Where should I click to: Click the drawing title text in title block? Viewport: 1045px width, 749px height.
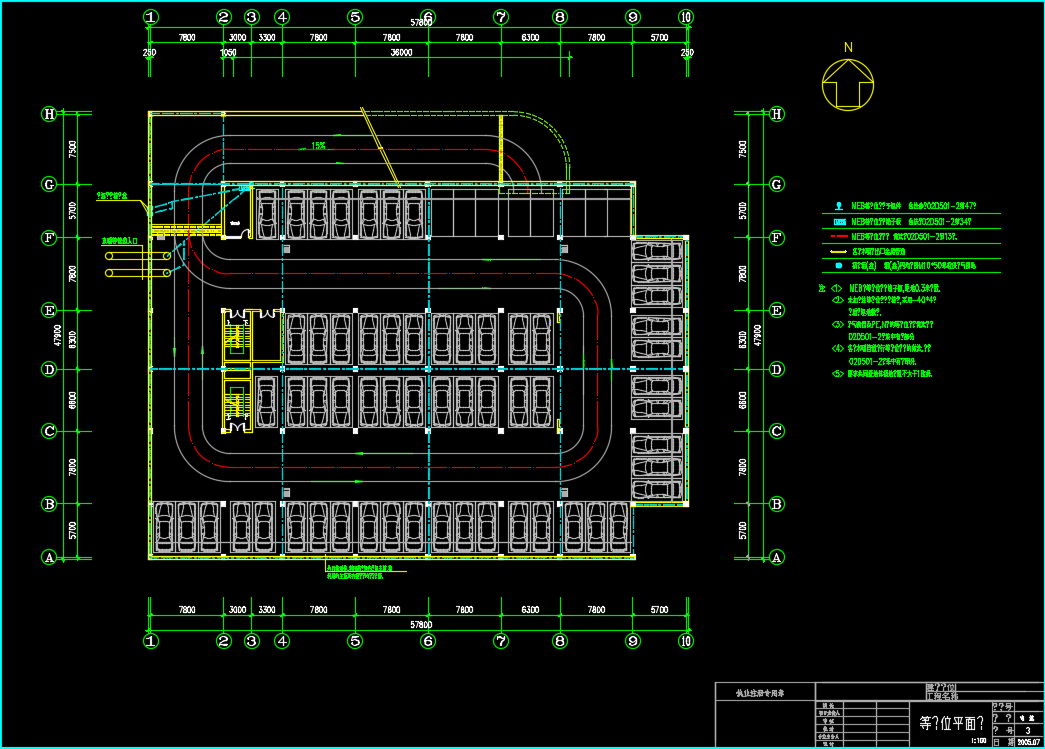(x=951, y=723)
